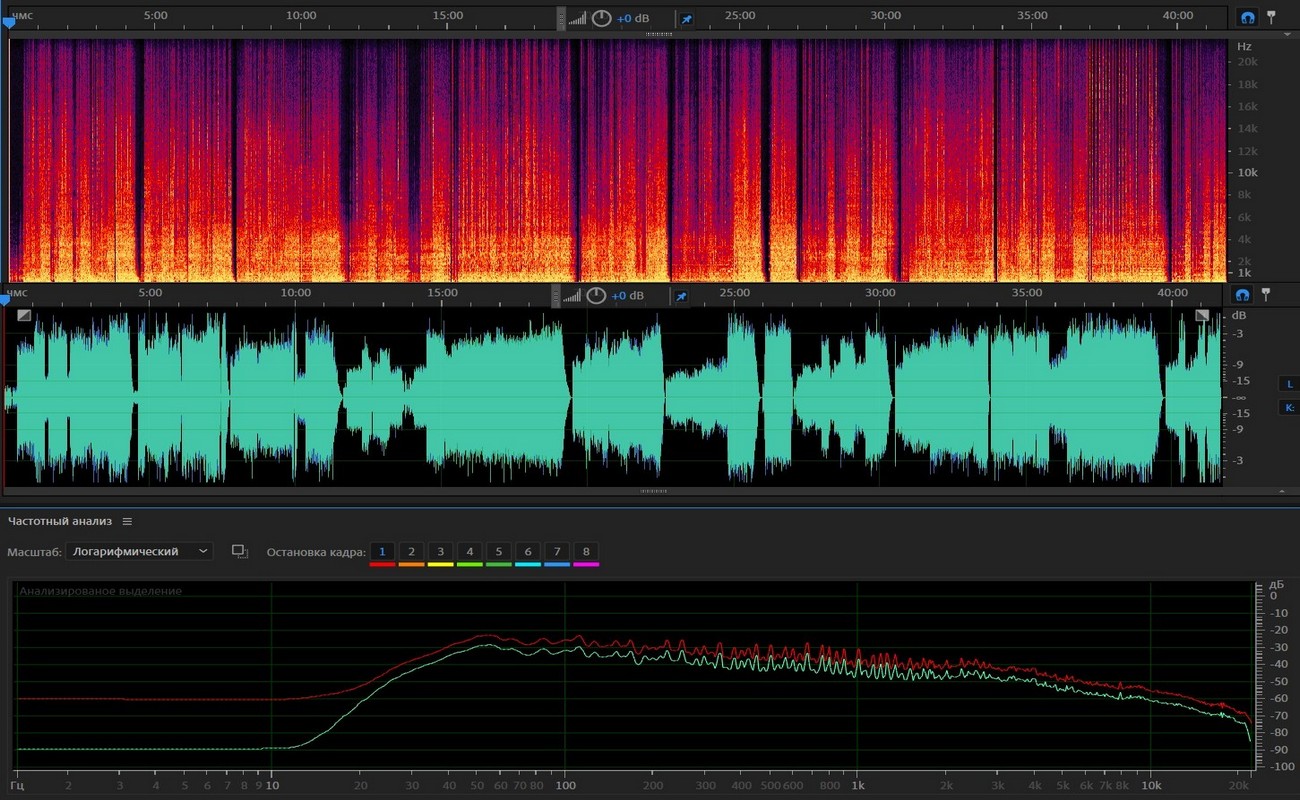Toggle the snapping magnet in the top timeline
Image resolution: width=1300 pixels, height=800 pixels.
1246,18
